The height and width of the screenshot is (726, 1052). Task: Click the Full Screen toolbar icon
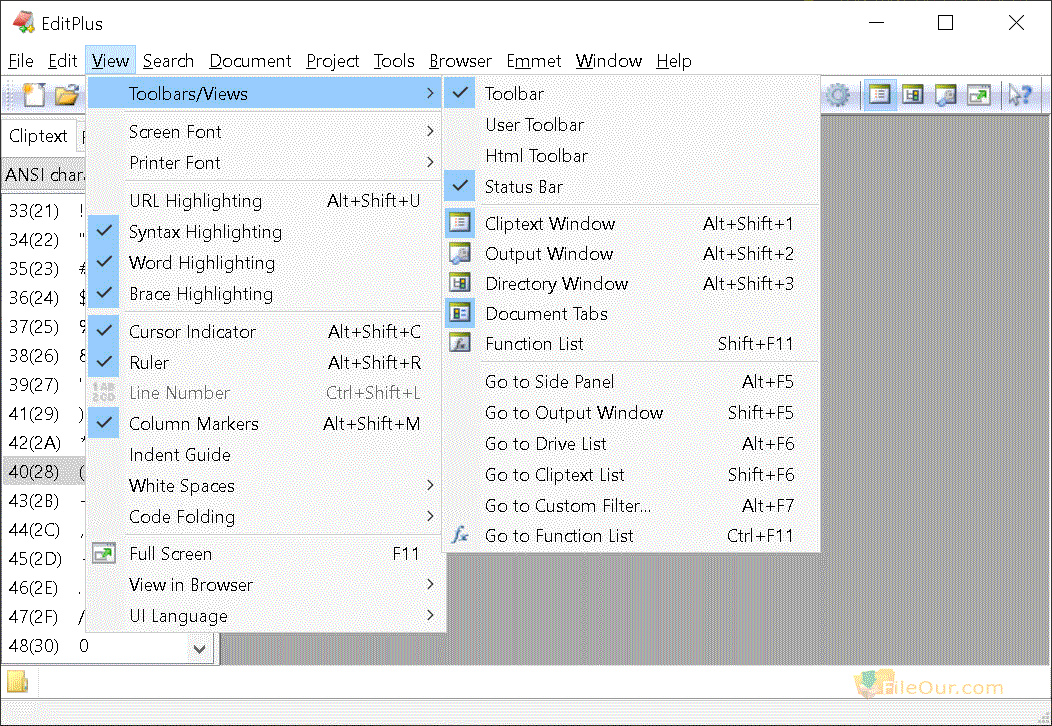[x=979, y=95]
